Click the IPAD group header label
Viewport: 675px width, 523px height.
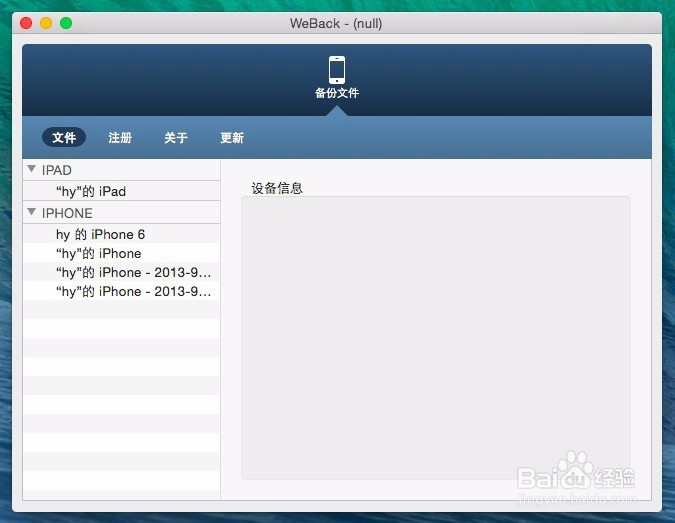[x=57, y=170]
